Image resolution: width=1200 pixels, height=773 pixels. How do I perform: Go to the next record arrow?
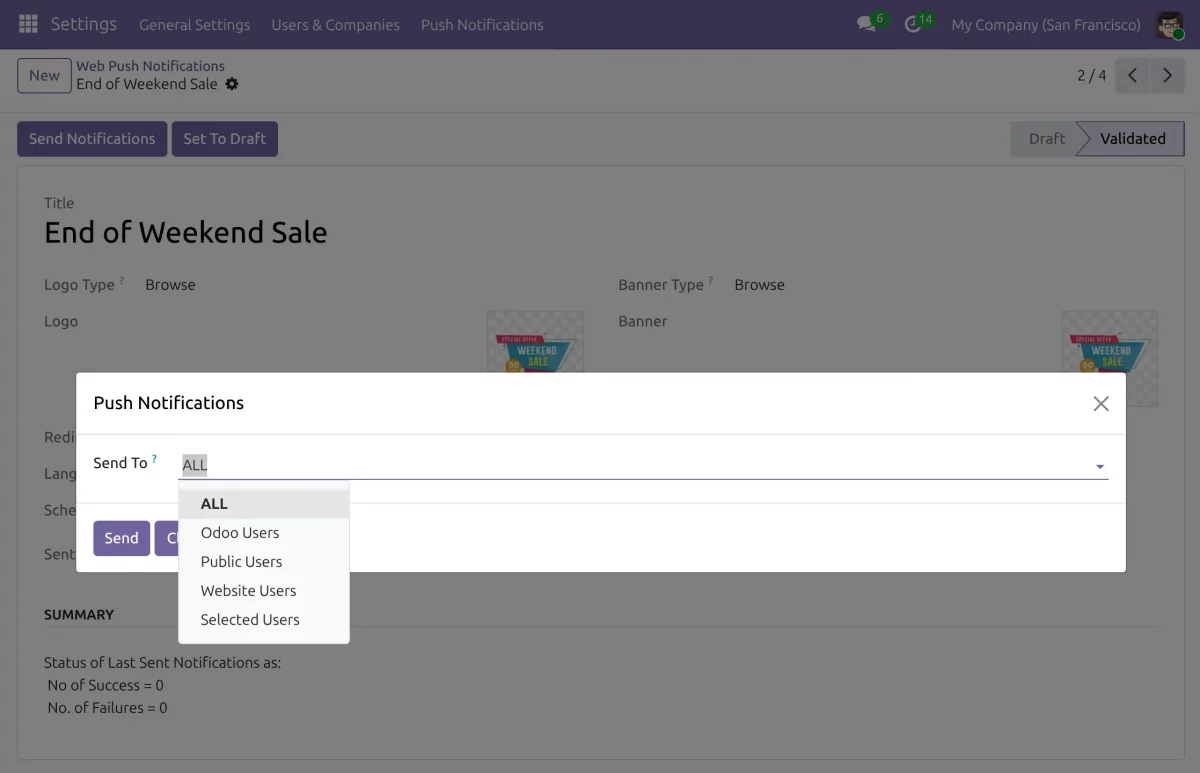(1167, 76)
